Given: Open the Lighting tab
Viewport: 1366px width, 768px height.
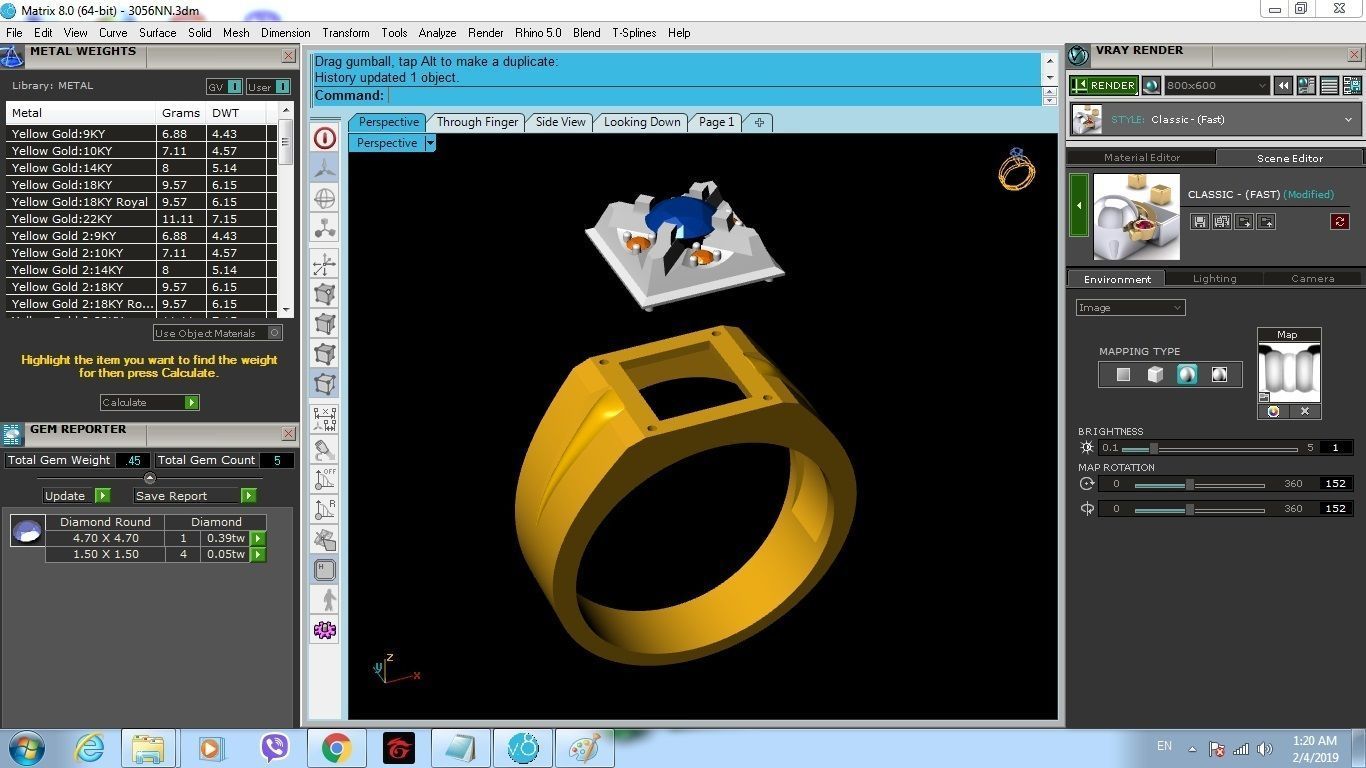Looking at the screenshot, I should pyautogui.click(x=1214, y=279).
